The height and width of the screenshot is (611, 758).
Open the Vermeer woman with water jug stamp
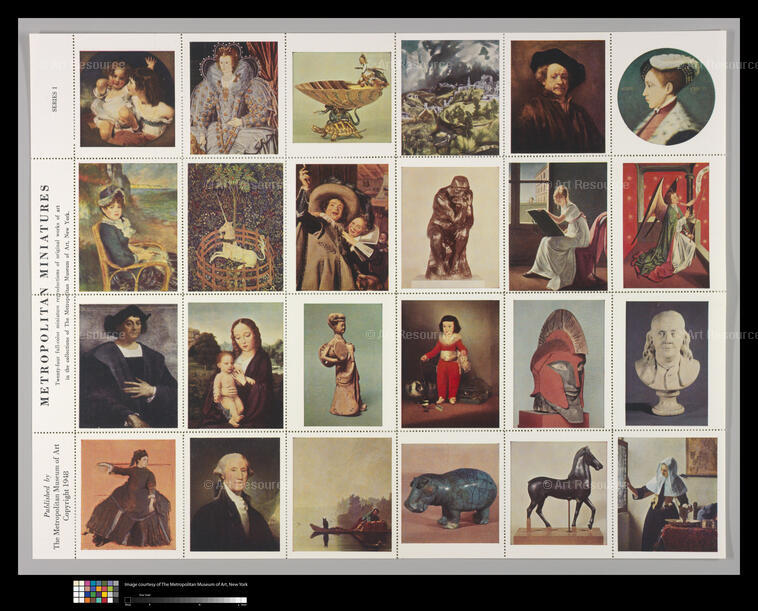click(668, 495)
